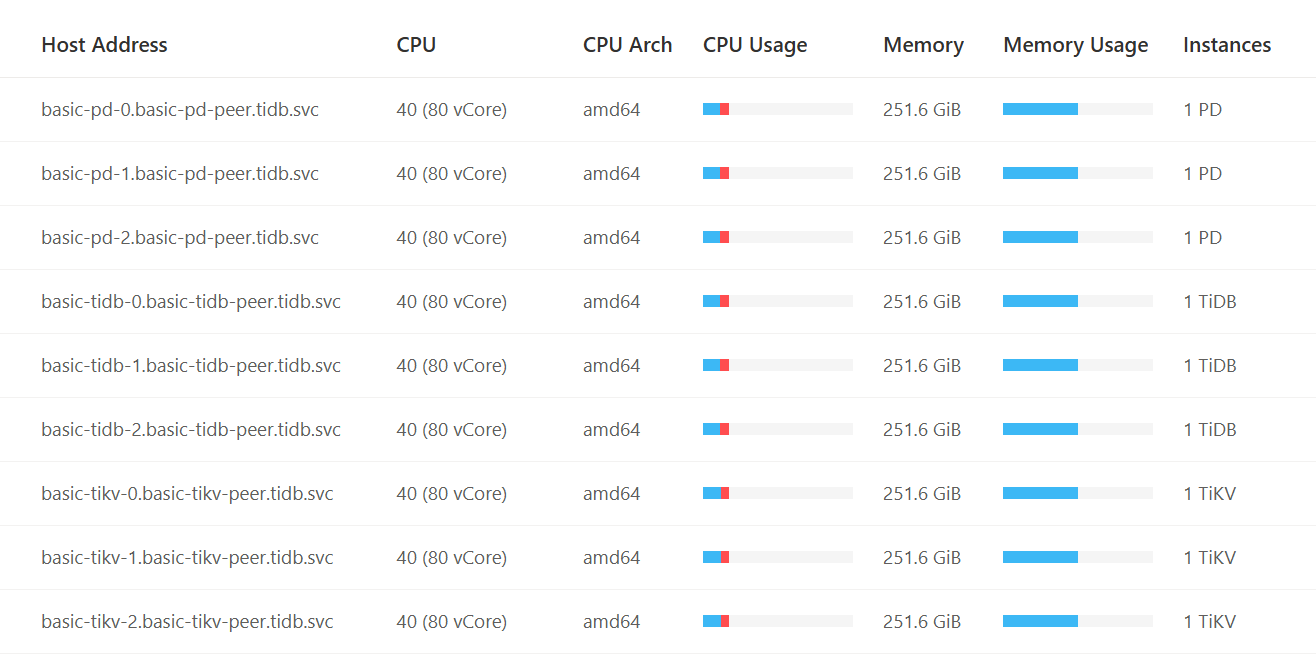The image size is (1316, 657).
Task: Click the 1 TiDB instance of basic-tidb-2
Action: click(1210, 430)
